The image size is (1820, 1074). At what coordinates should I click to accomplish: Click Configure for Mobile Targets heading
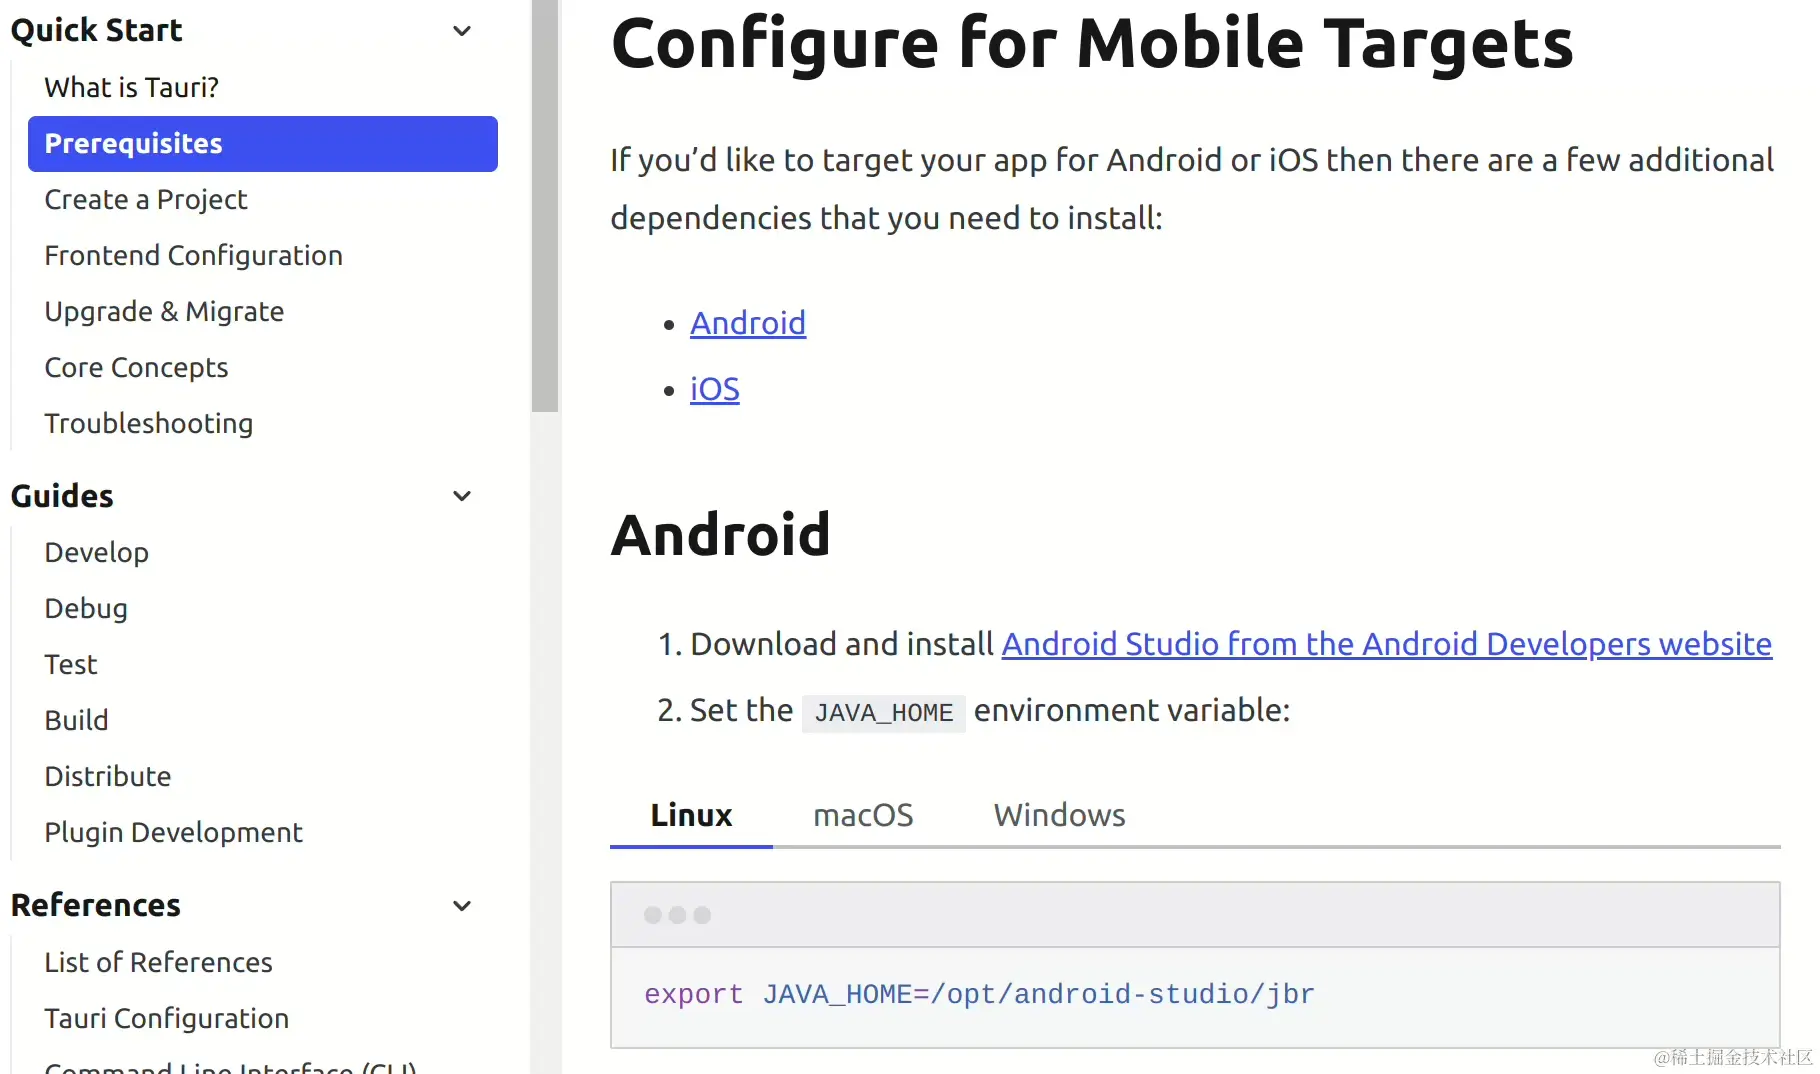click(x=1092, y=44)
